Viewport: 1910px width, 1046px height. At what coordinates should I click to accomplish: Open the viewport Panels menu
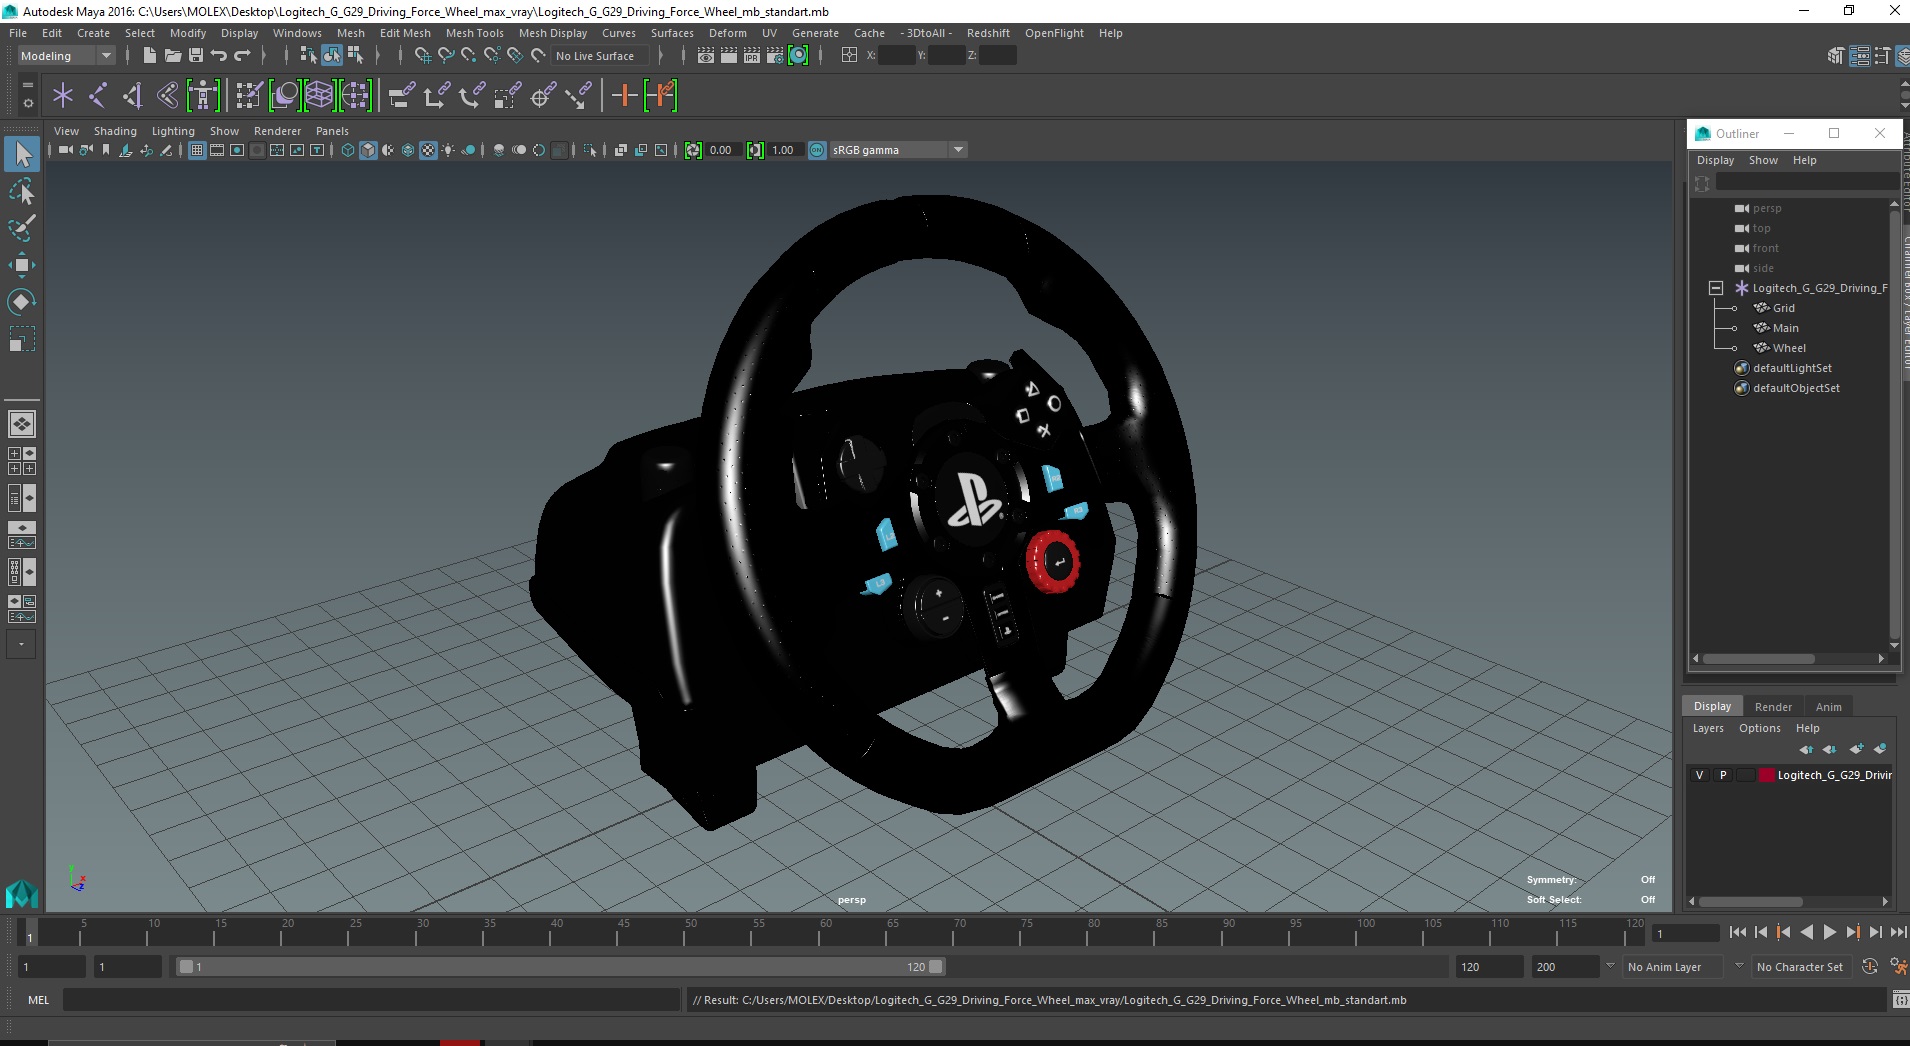(332, 131)
